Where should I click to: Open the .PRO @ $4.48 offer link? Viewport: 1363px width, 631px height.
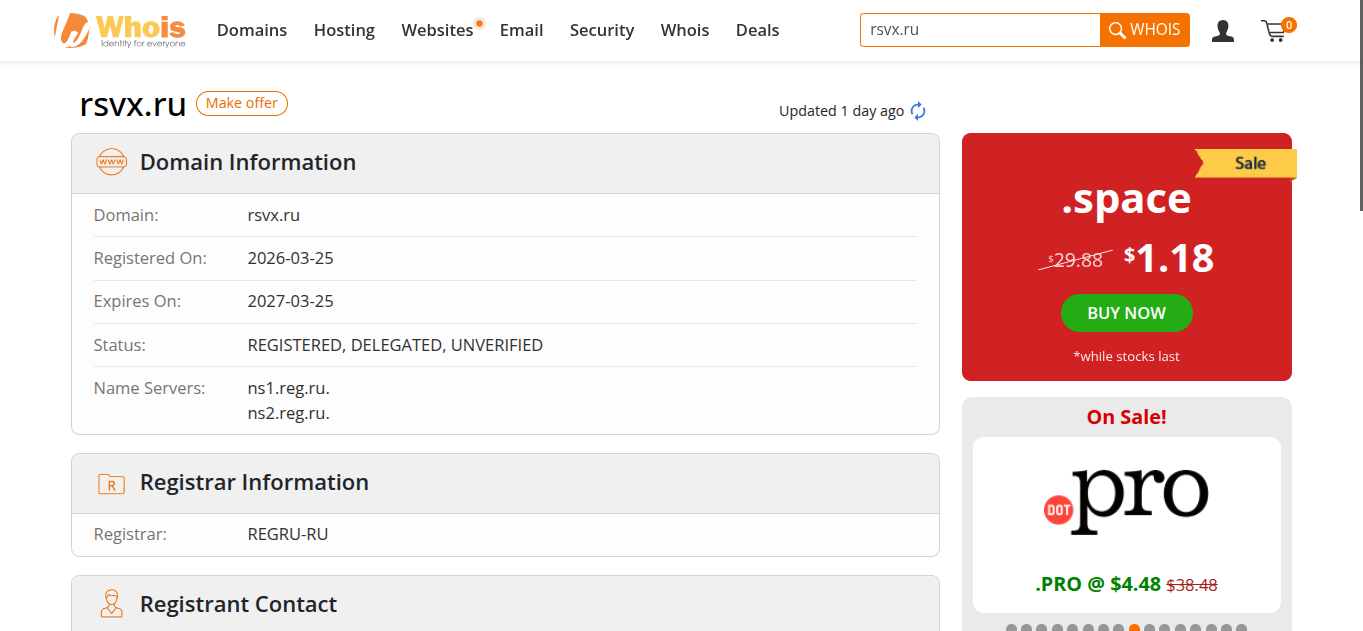pos(1098,584)
